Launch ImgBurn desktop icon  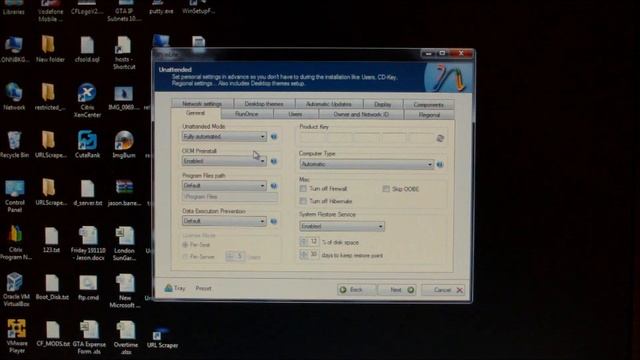tap(124, 144)
